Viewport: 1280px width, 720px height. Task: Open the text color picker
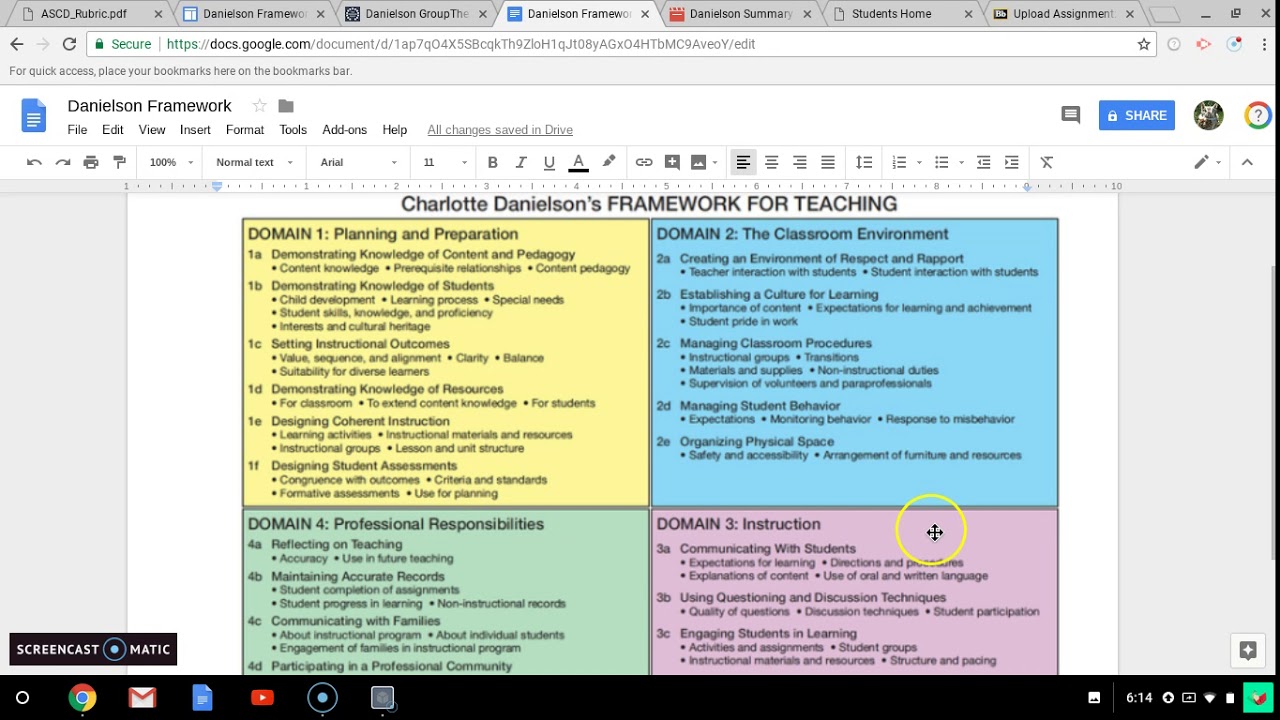[x=578, y=162]
